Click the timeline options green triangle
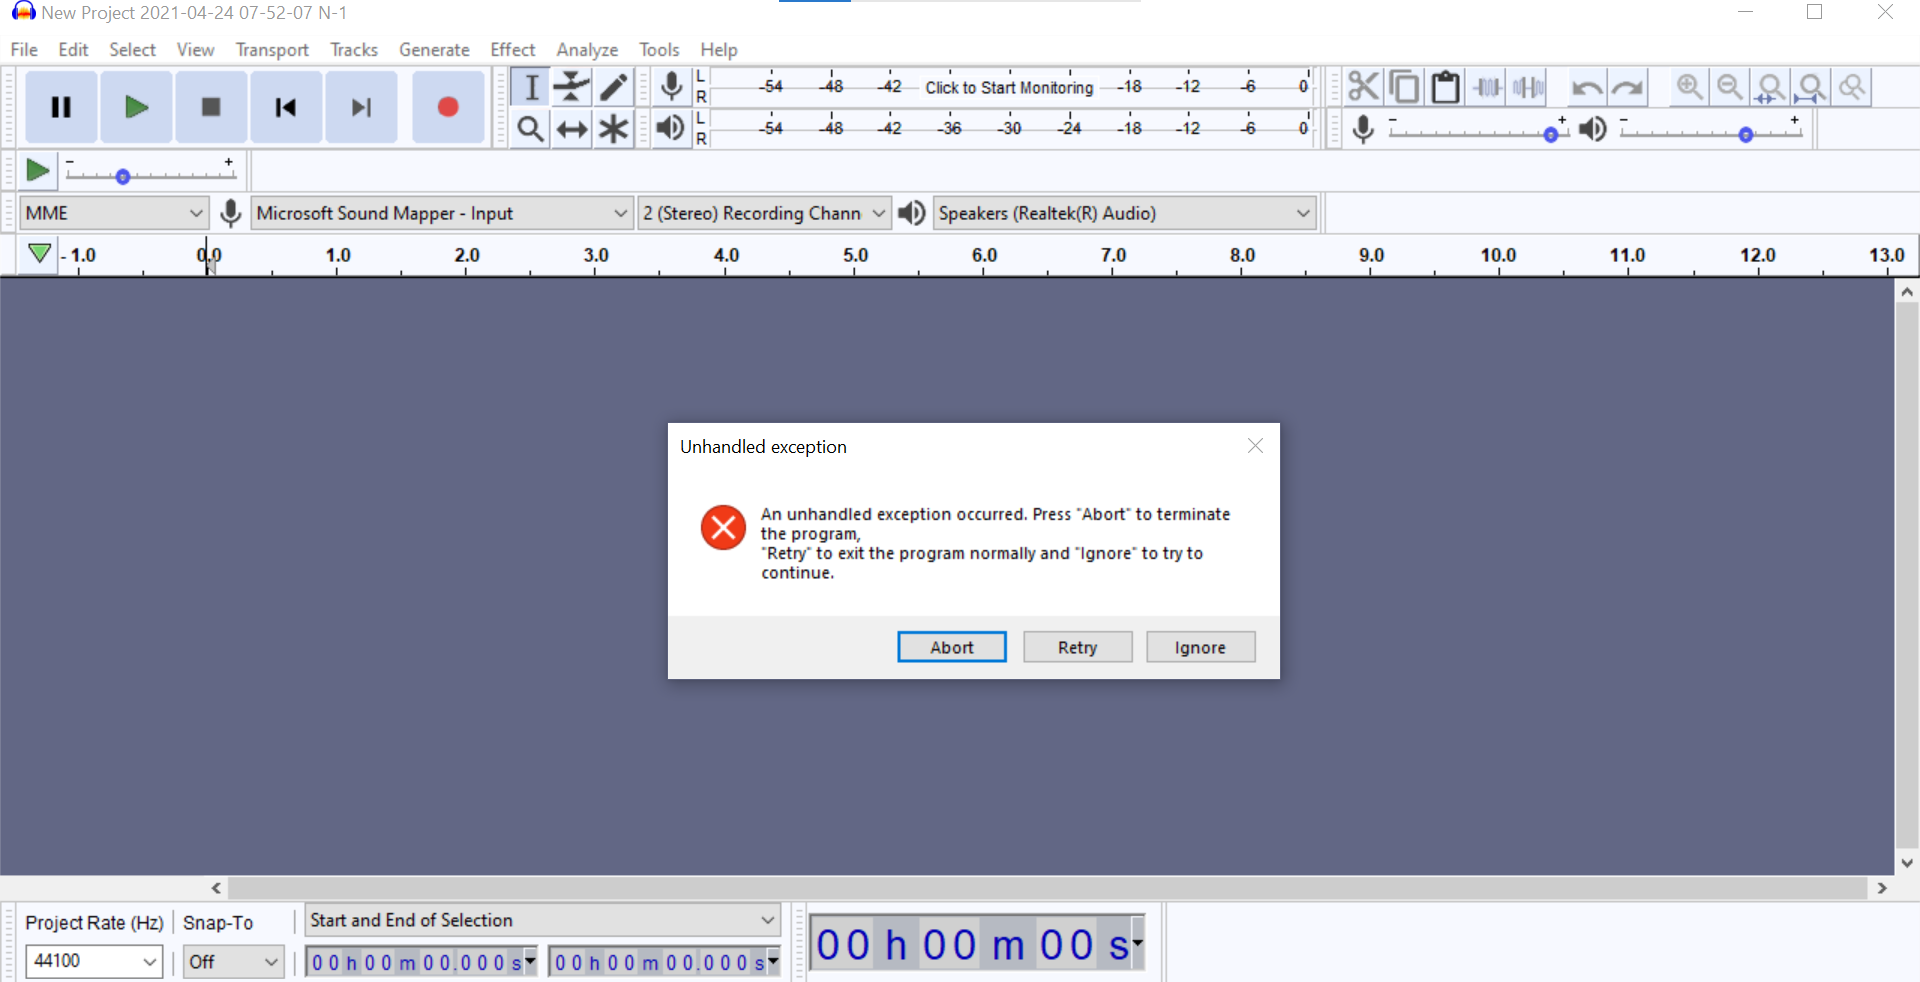The width and height of the screenshot is (1920, 982). point(39,254)
